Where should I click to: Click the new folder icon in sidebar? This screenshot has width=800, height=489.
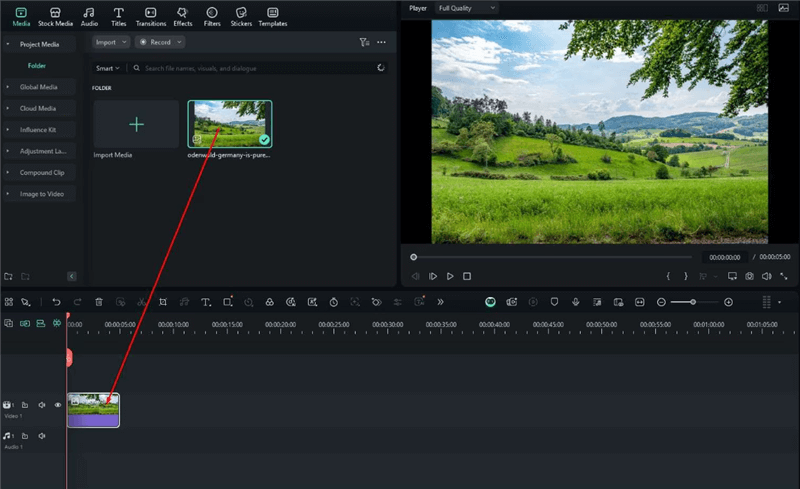pos(9,277)
